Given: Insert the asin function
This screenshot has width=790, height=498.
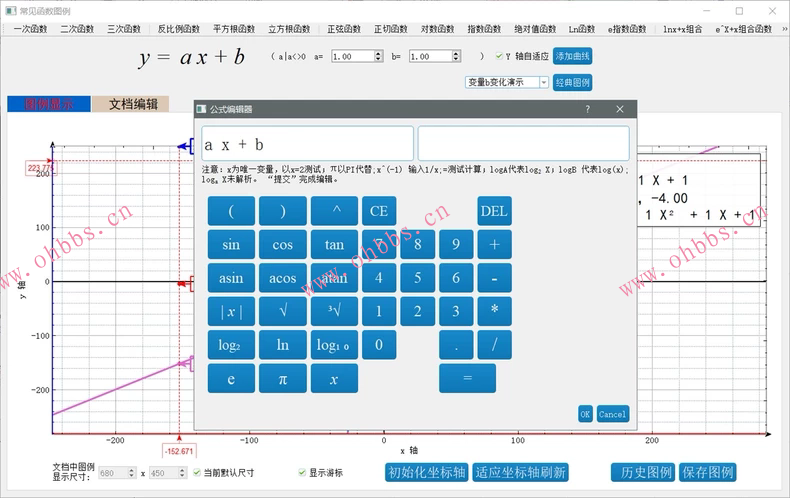Looking at the screenshot, I should [x=231, y=278].
